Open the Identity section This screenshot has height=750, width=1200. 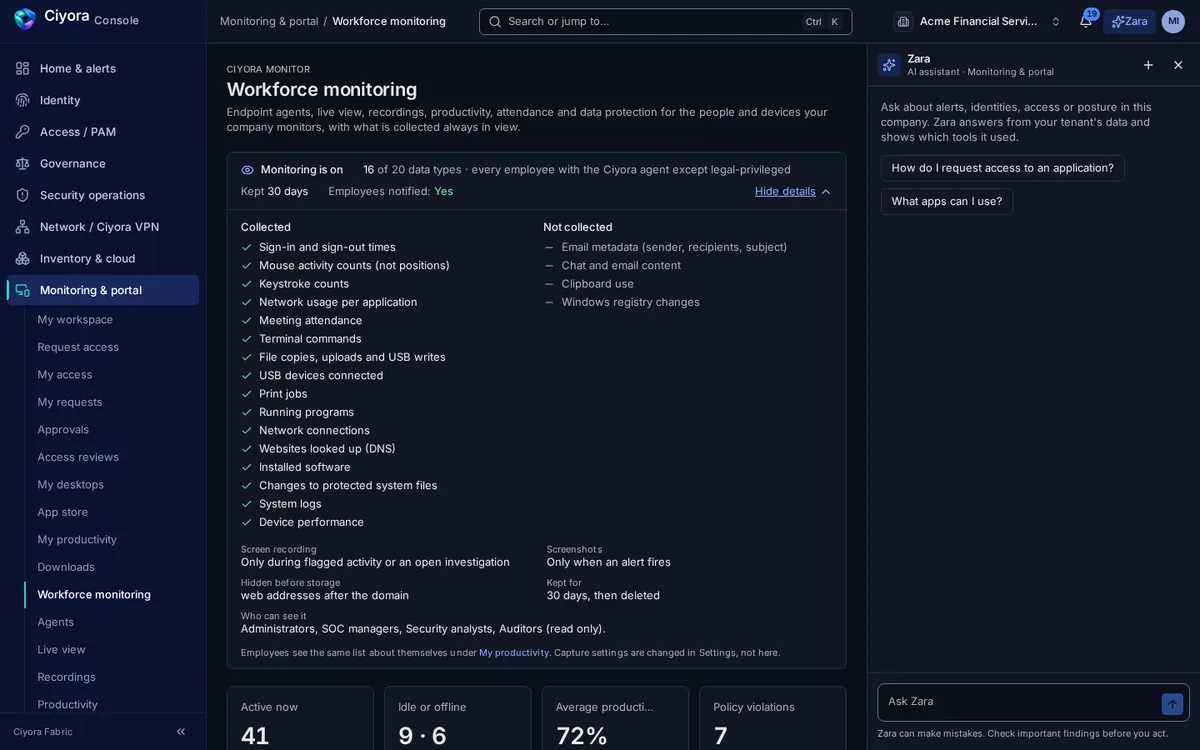[x=103, y=100]
